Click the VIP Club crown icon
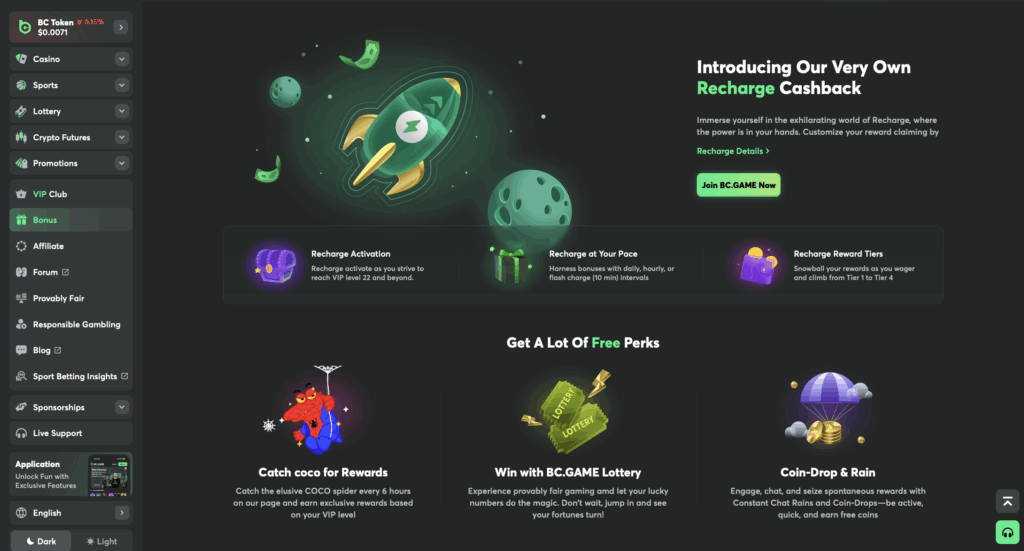 (x=21, y=194)
